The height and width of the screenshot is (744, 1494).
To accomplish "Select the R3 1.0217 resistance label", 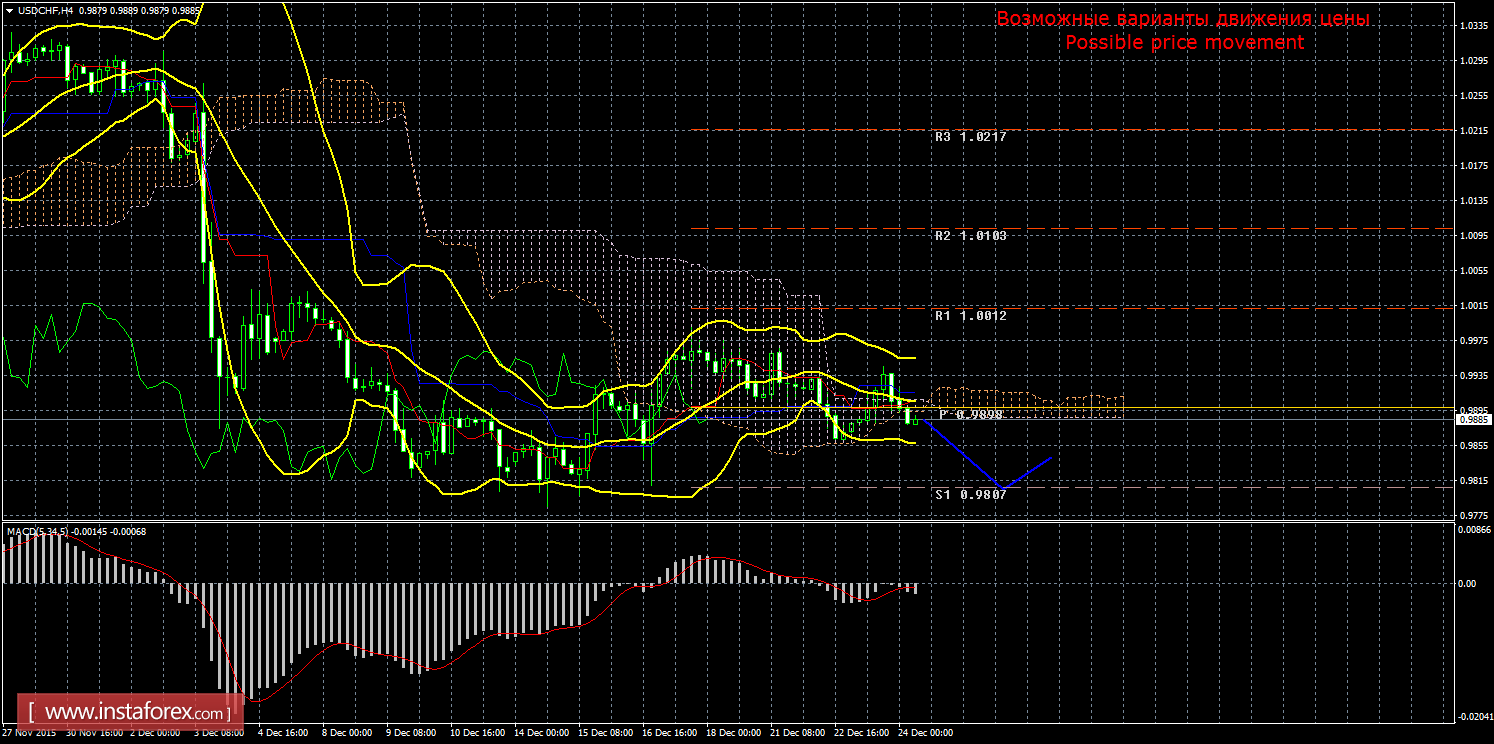I will coord(970,137).
